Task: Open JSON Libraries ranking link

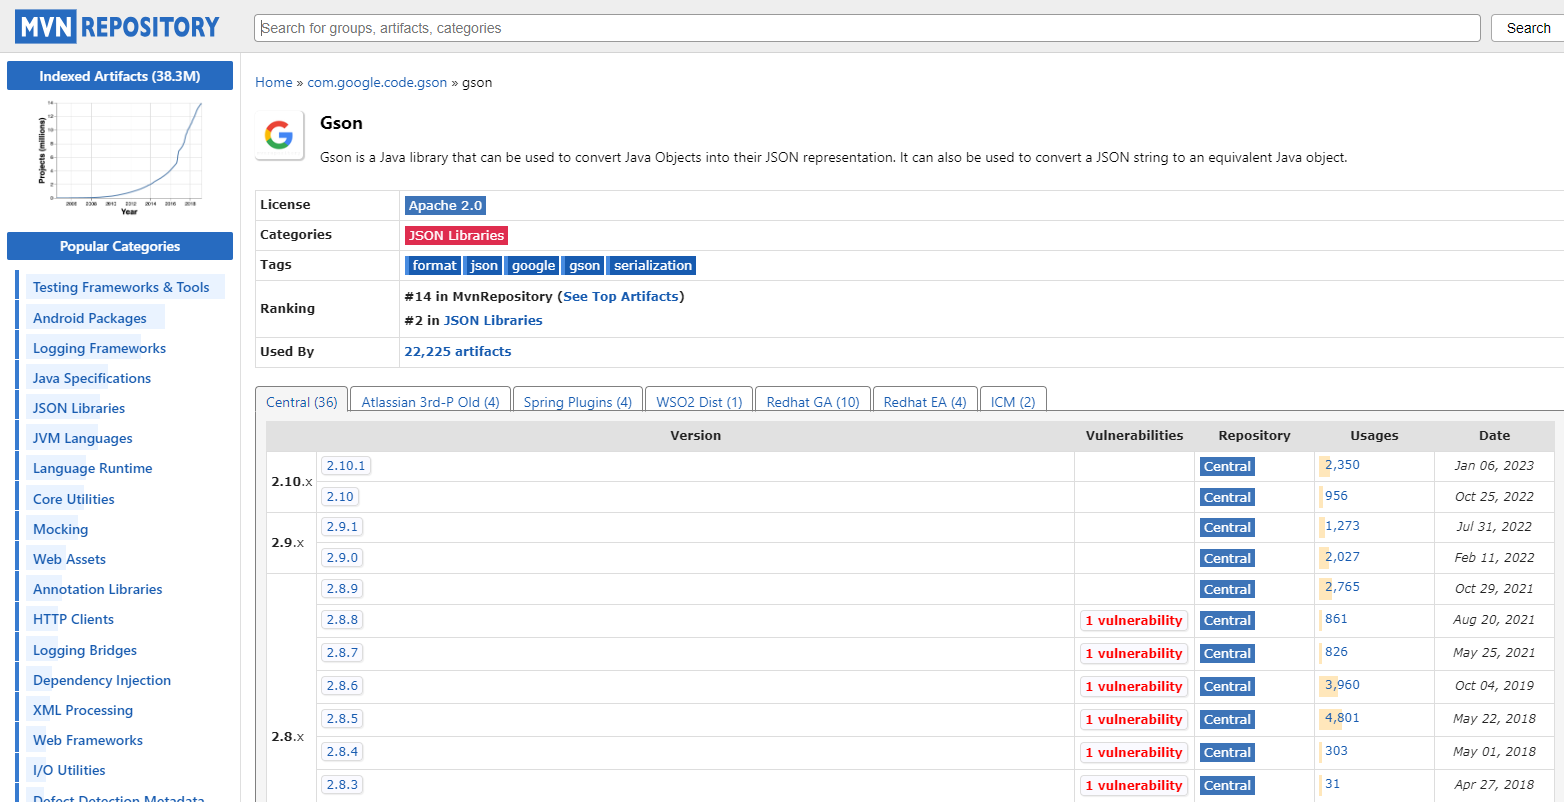Action: point(493,320)
